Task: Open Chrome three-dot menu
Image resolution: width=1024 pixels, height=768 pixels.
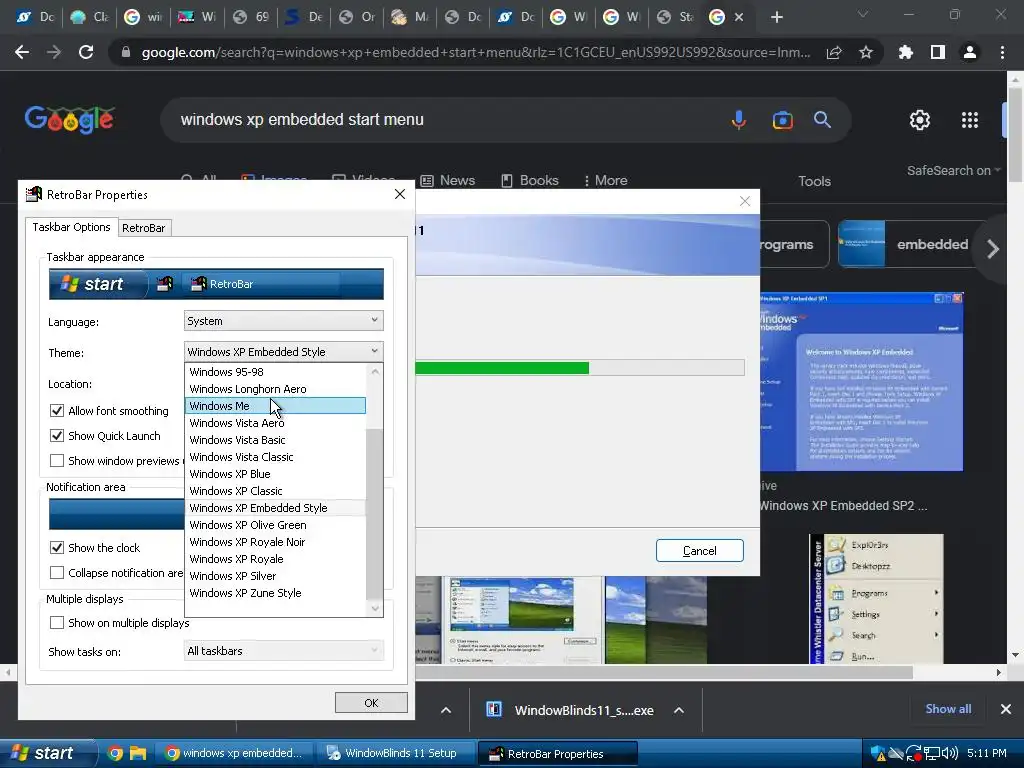Action: (1002, 52)
